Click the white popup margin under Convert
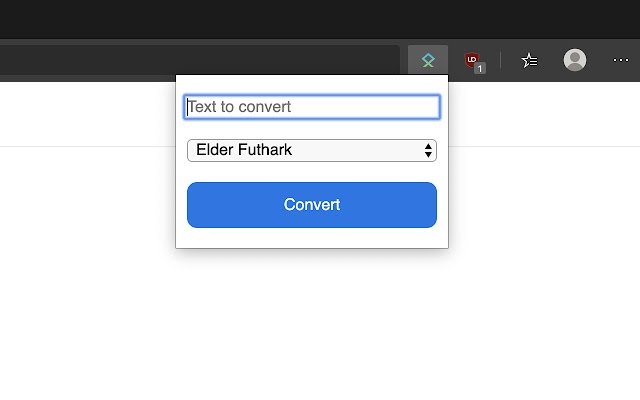The height and width of the screenshot is (400, 640). pos(312,238)
